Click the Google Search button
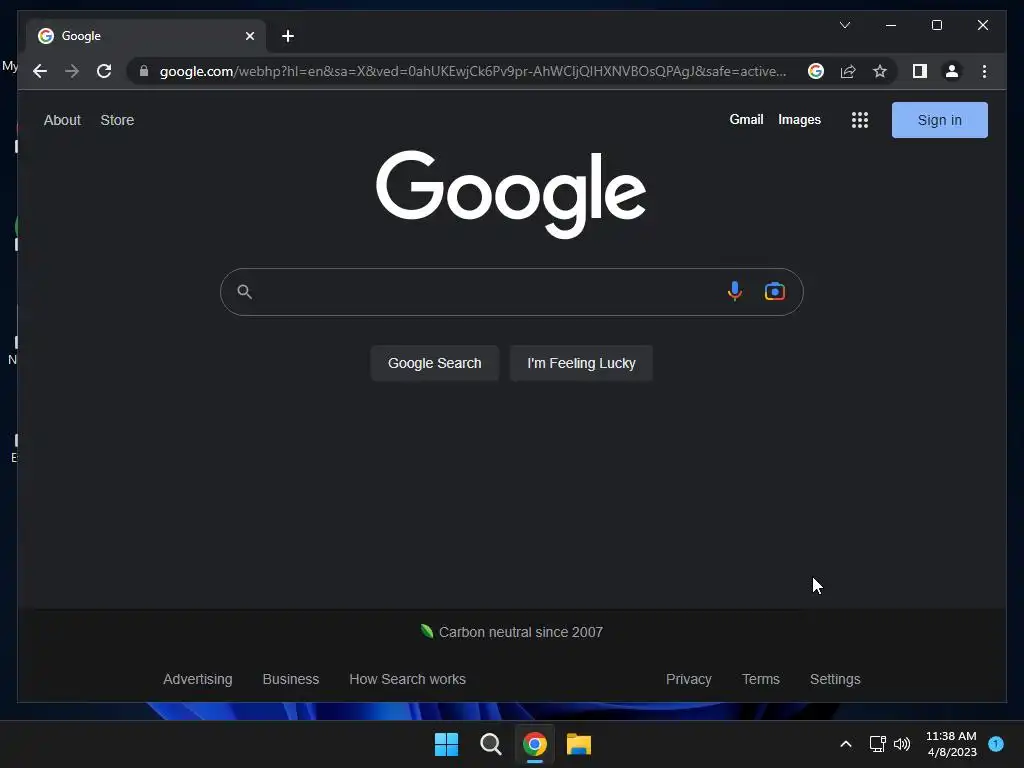1024x768 pixels. point(434,363)
